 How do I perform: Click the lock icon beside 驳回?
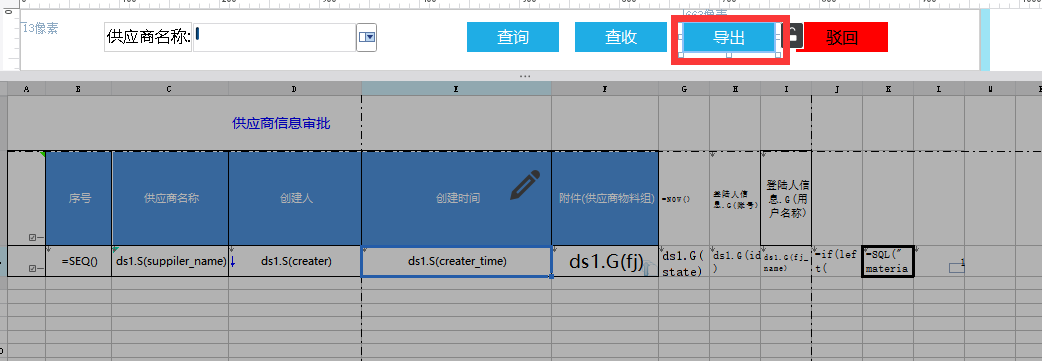tap(793, 35)
